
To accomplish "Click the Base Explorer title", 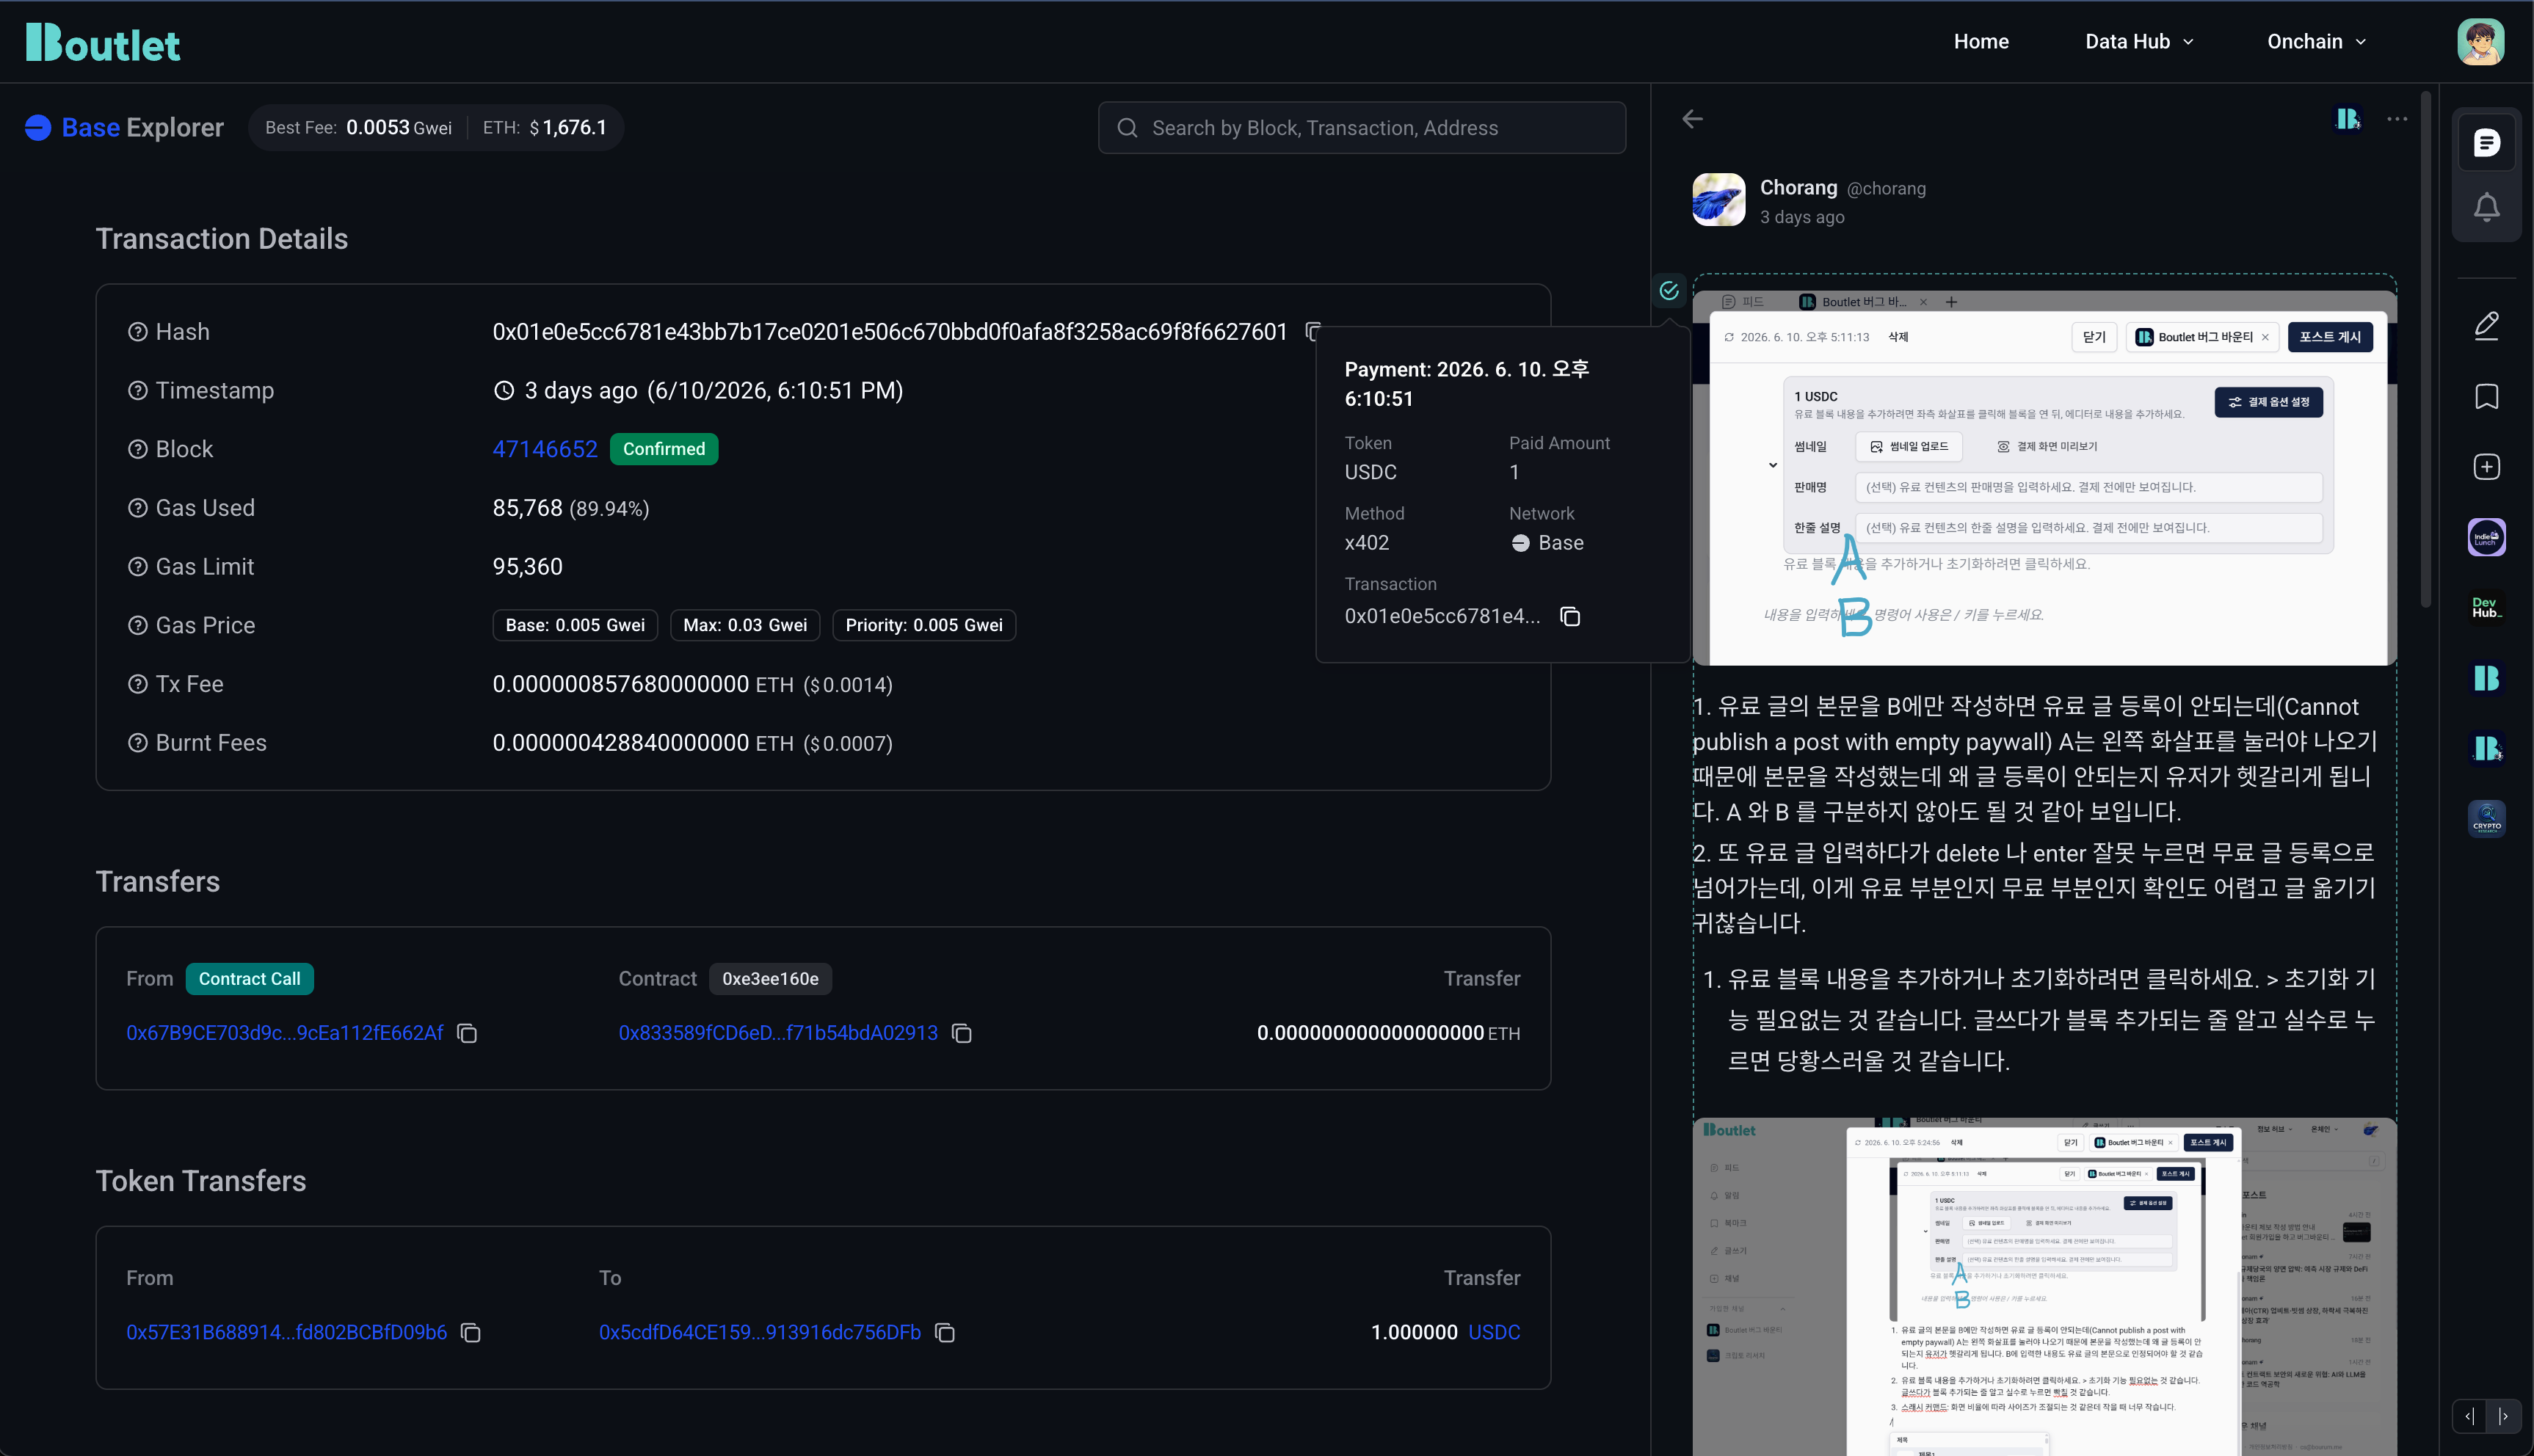I will (142, 128).
